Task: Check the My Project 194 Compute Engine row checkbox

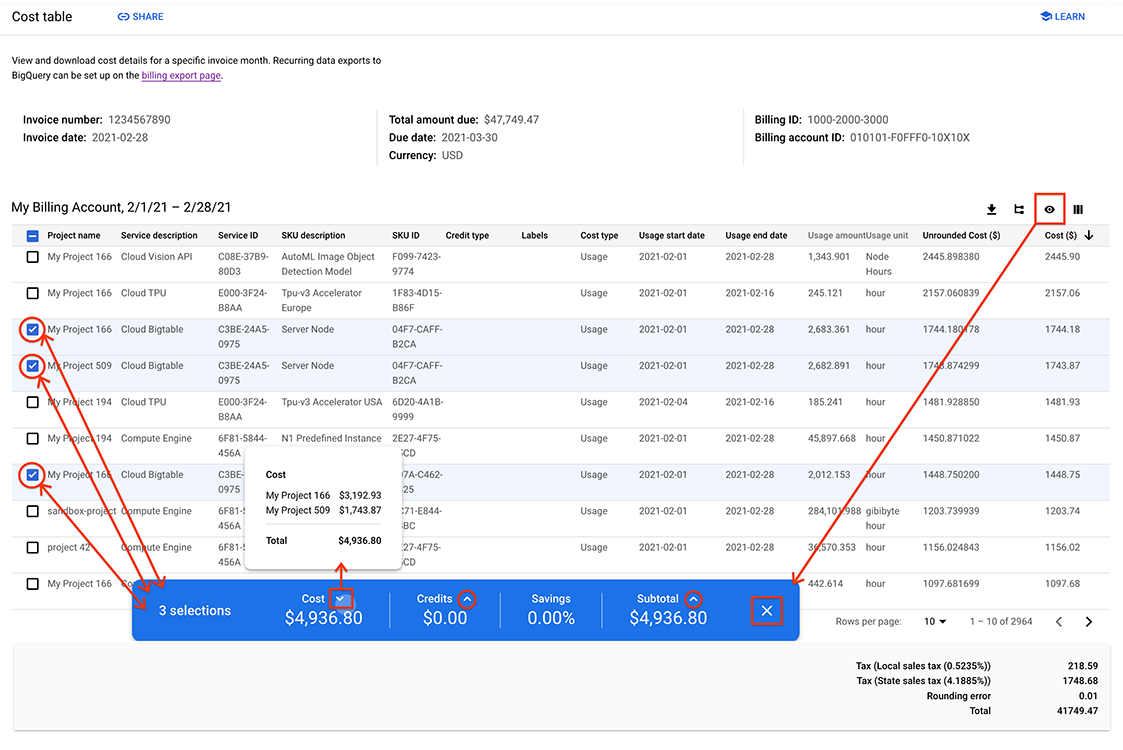Action: click(x=32, y=438)
